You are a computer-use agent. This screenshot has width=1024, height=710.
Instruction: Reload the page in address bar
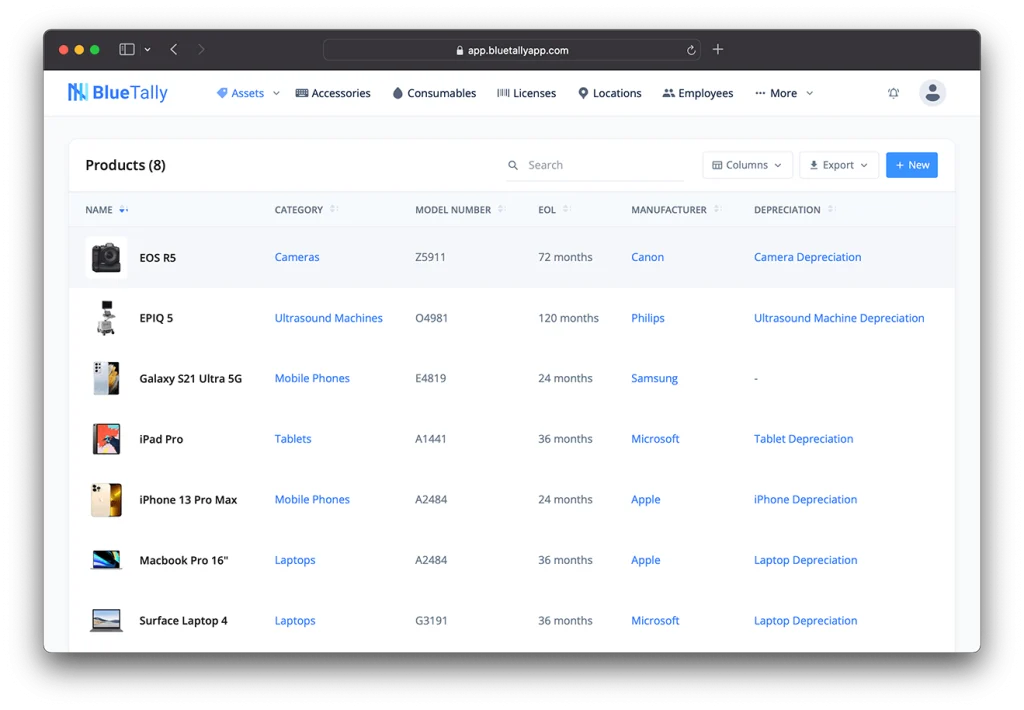pyautogui.click(x=691, y=50)
